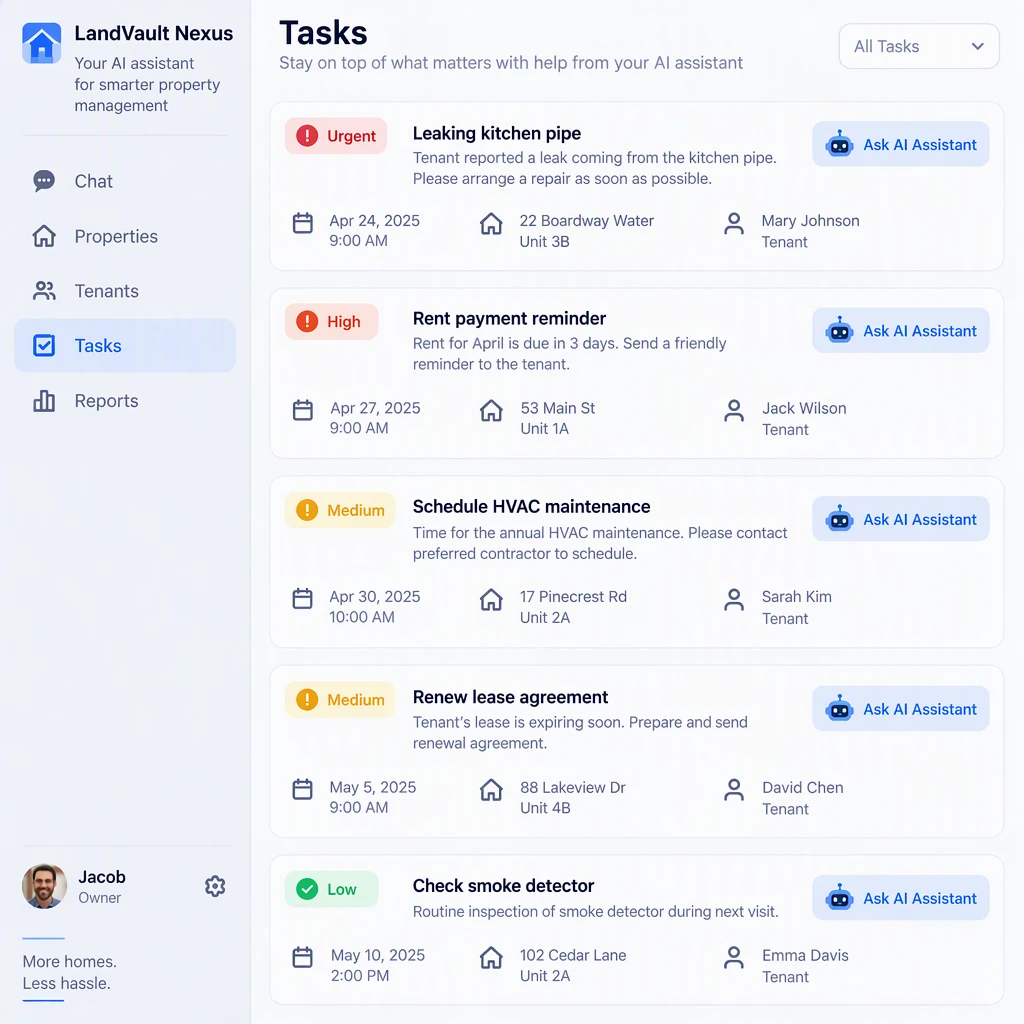Click the Properties house icon in sidebar
1024x1024 pixels.
(44, 236)
